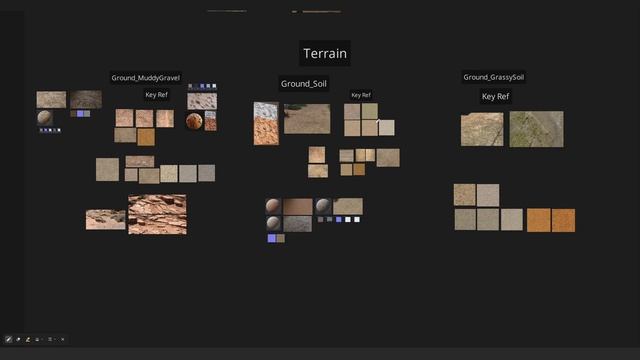Click the Terrain title label
640x360 pixels.
tap(325, 53)
